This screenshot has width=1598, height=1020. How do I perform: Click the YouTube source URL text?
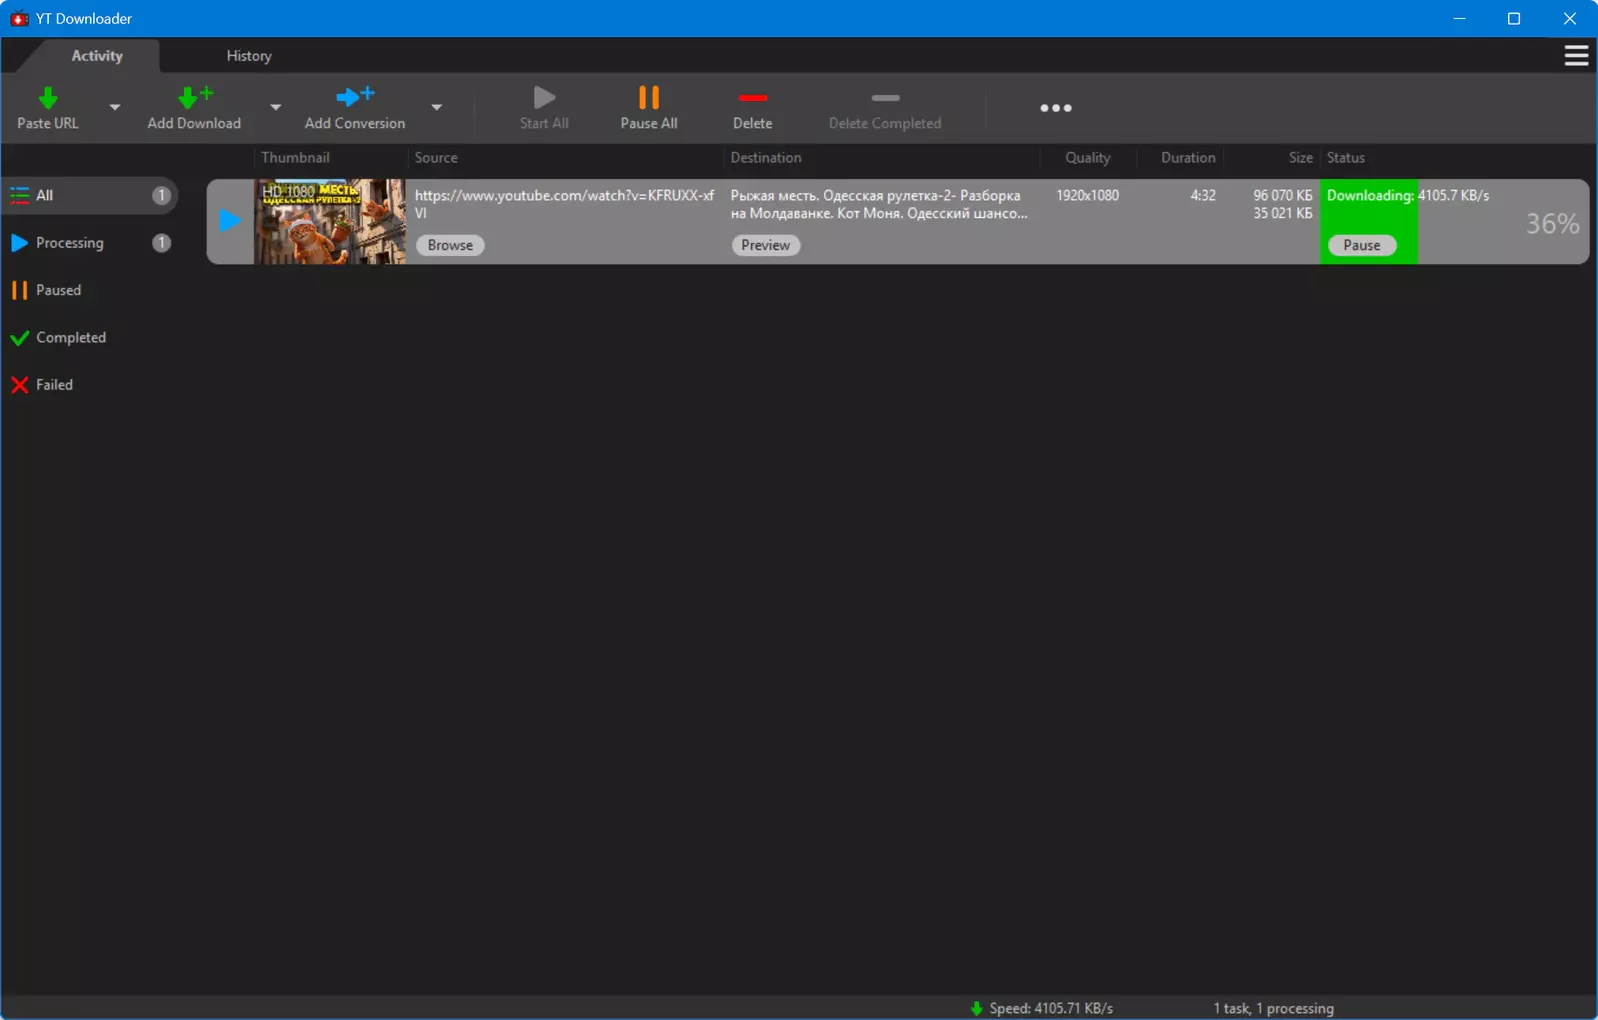pos(564,204)
